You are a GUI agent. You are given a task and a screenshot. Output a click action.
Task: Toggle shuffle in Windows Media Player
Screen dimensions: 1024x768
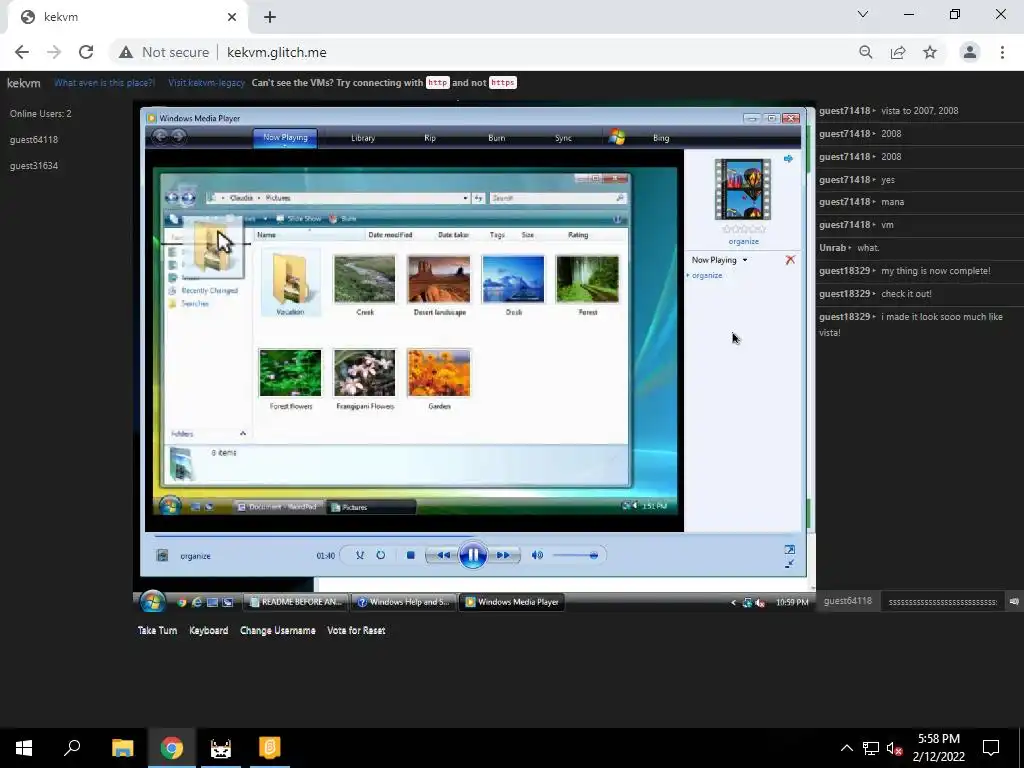360,555
